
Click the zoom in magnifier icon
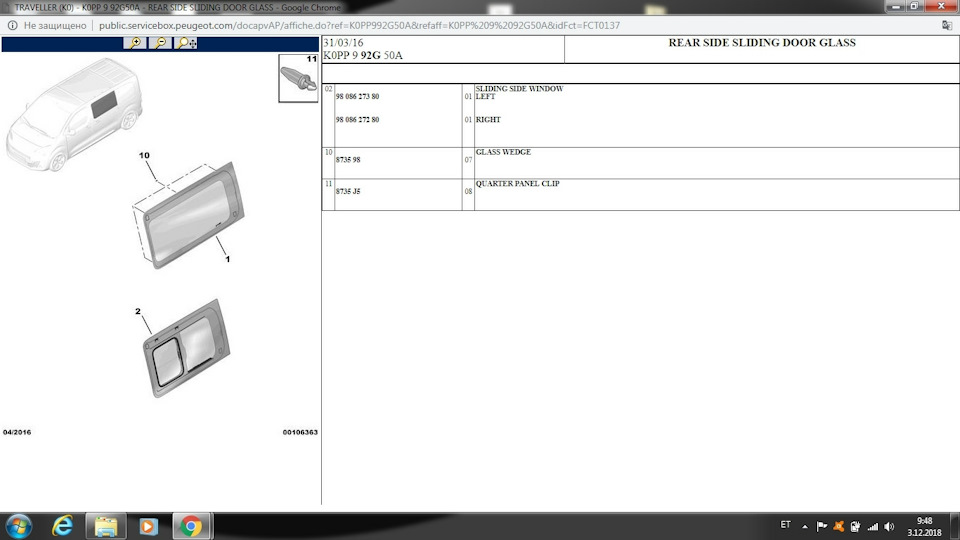coord(134,43)
